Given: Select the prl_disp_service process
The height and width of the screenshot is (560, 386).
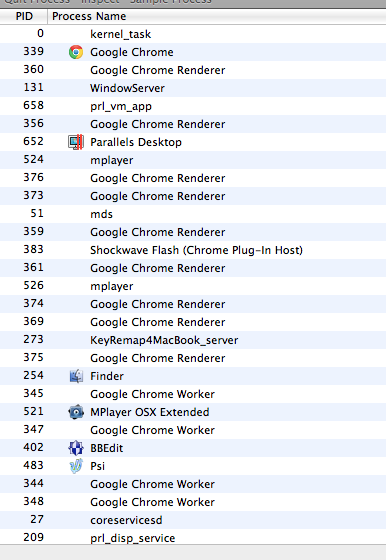Looking at the screenshot, I should [x=193, y=538].
